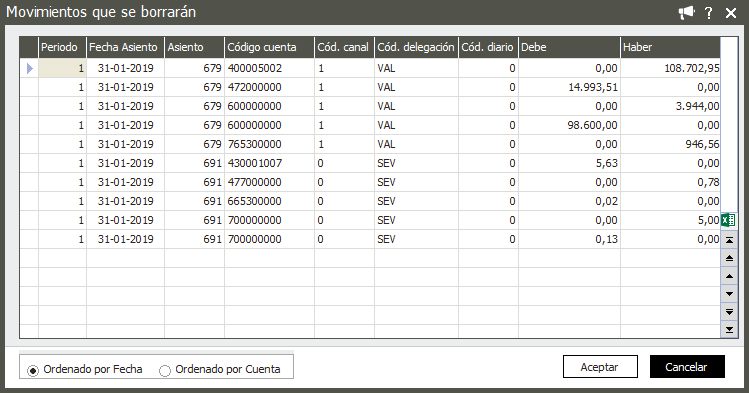Image resolution: width=749 pixels, height=393 pixels.
Task: Jump to last record arrow icon
Action: click(729, 329)
